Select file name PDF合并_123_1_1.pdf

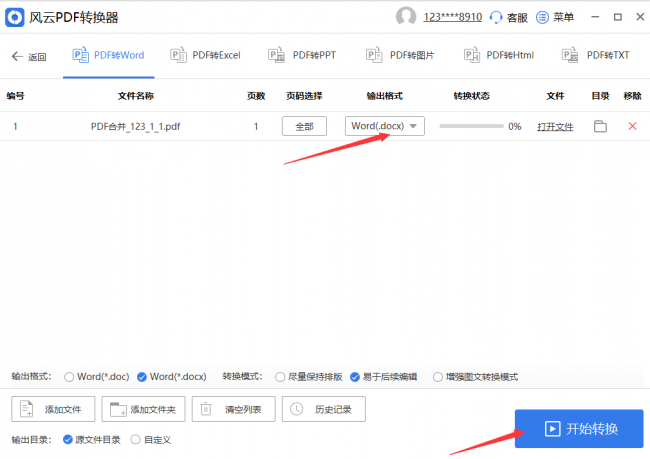pos(136,126)
